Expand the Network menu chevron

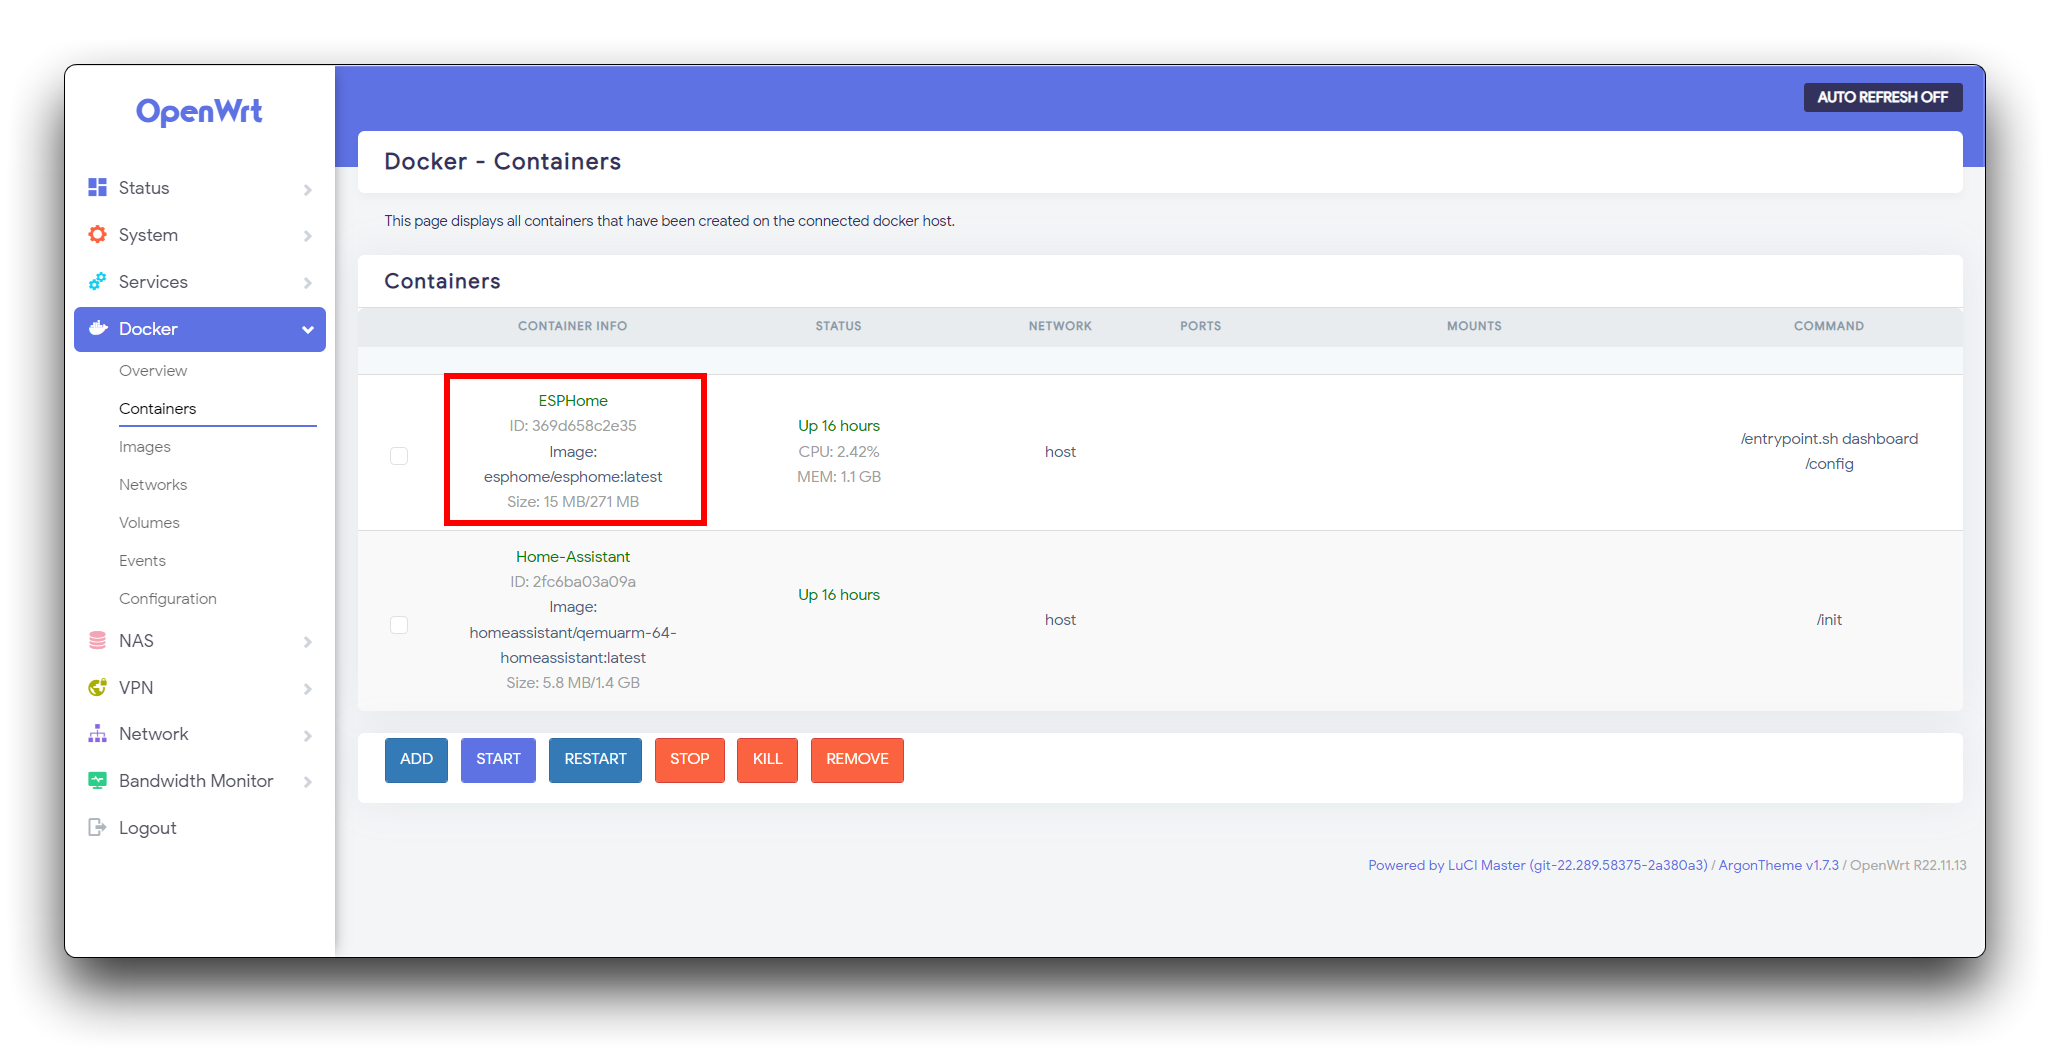pos(308,735)
